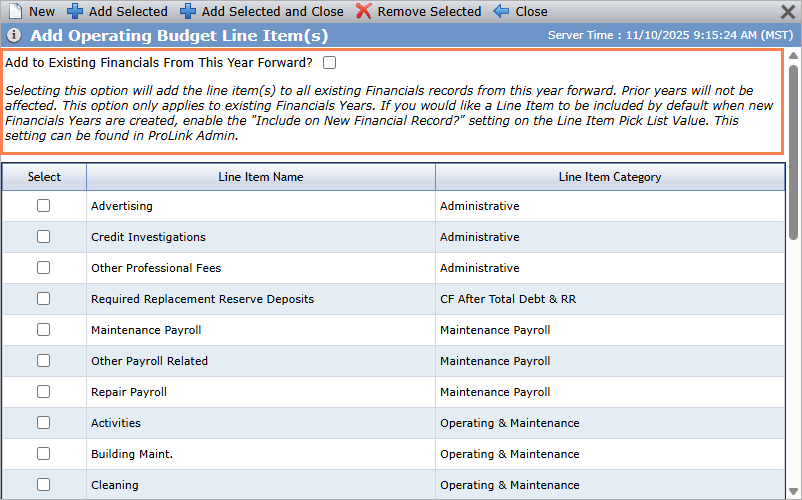Image resolution: width=802 pixels, height=500 pixels.
Task: Click Operating & Maintenance in Activities row
Action: pos(510,423)
